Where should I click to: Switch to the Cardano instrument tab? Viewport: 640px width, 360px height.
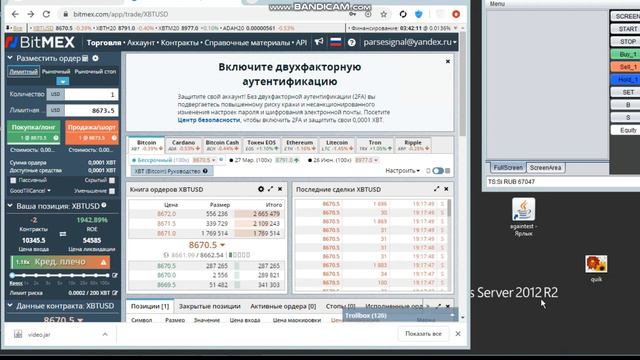coord(183,145)
